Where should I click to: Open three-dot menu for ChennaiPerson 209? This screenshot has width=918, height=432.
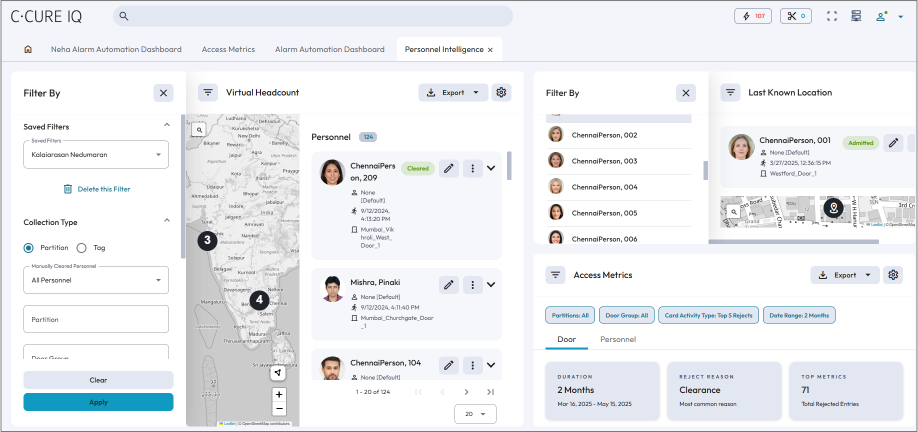pyautogui.click(x=471, y=169)
